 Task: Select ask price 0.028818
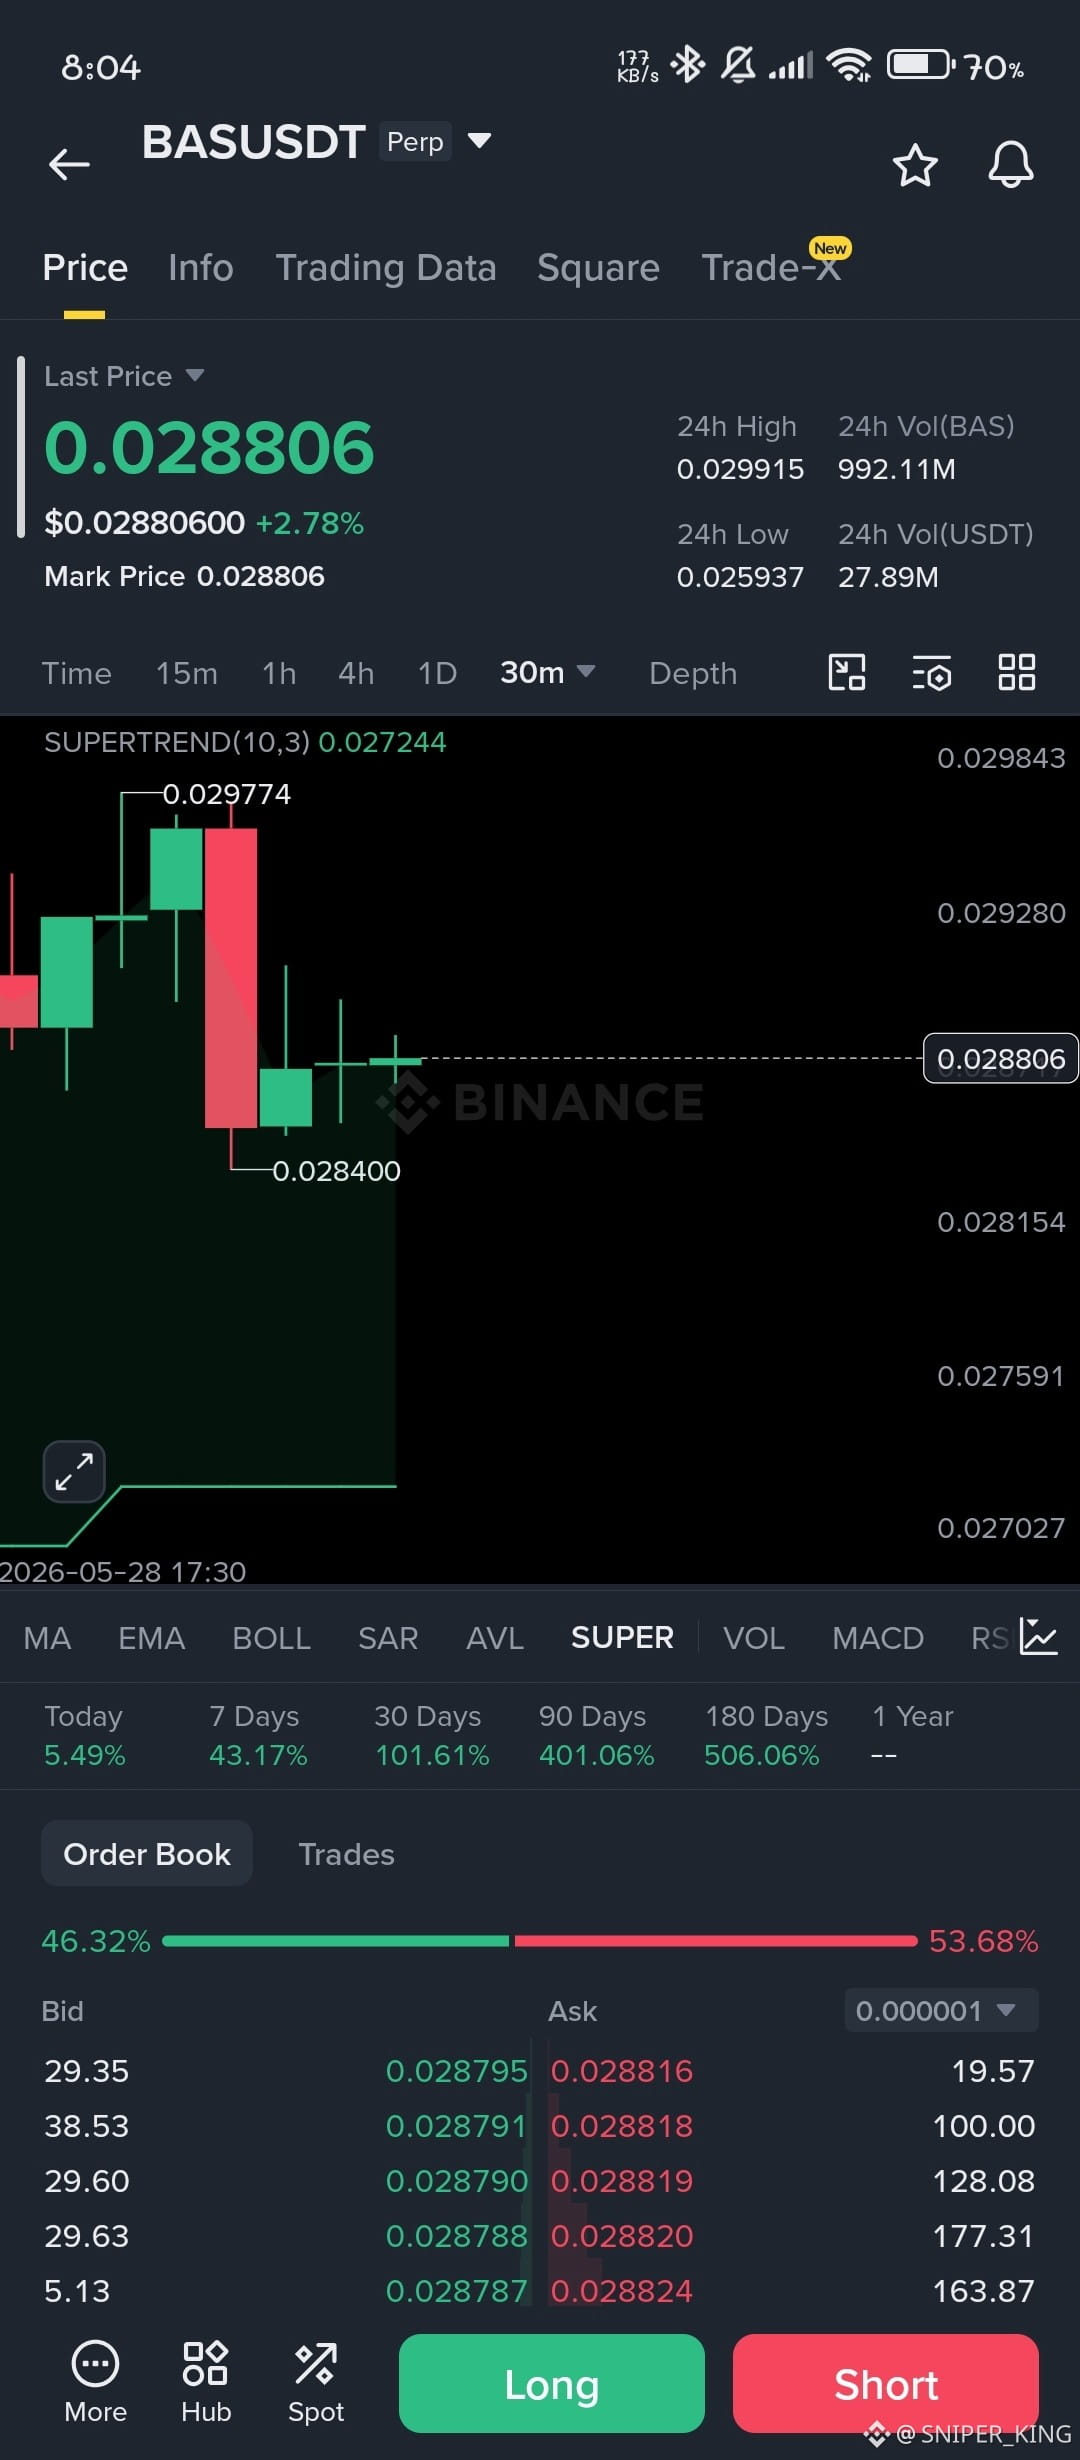[x=622, y=2125]
